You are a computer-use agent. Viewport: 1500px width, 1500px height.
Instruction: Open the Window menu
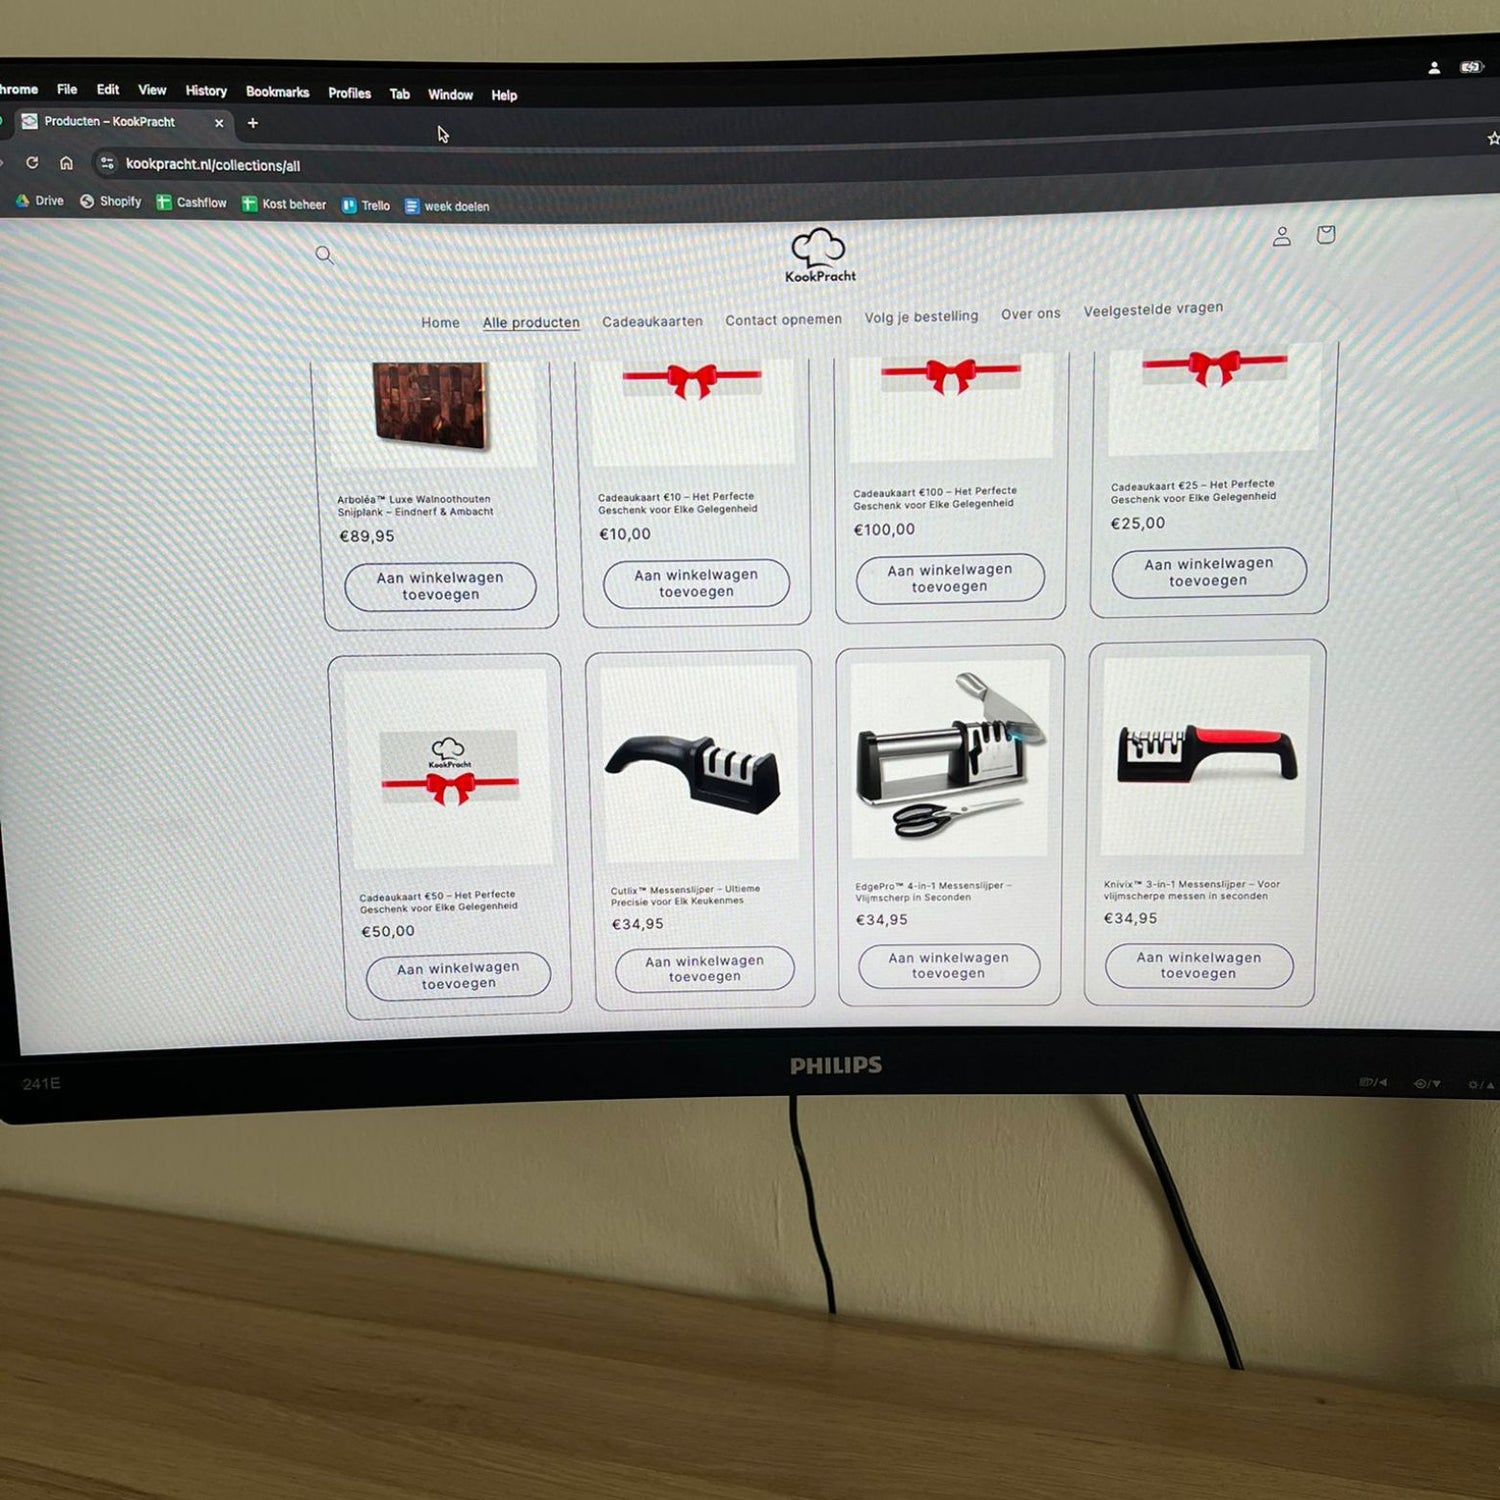[450, 95]
